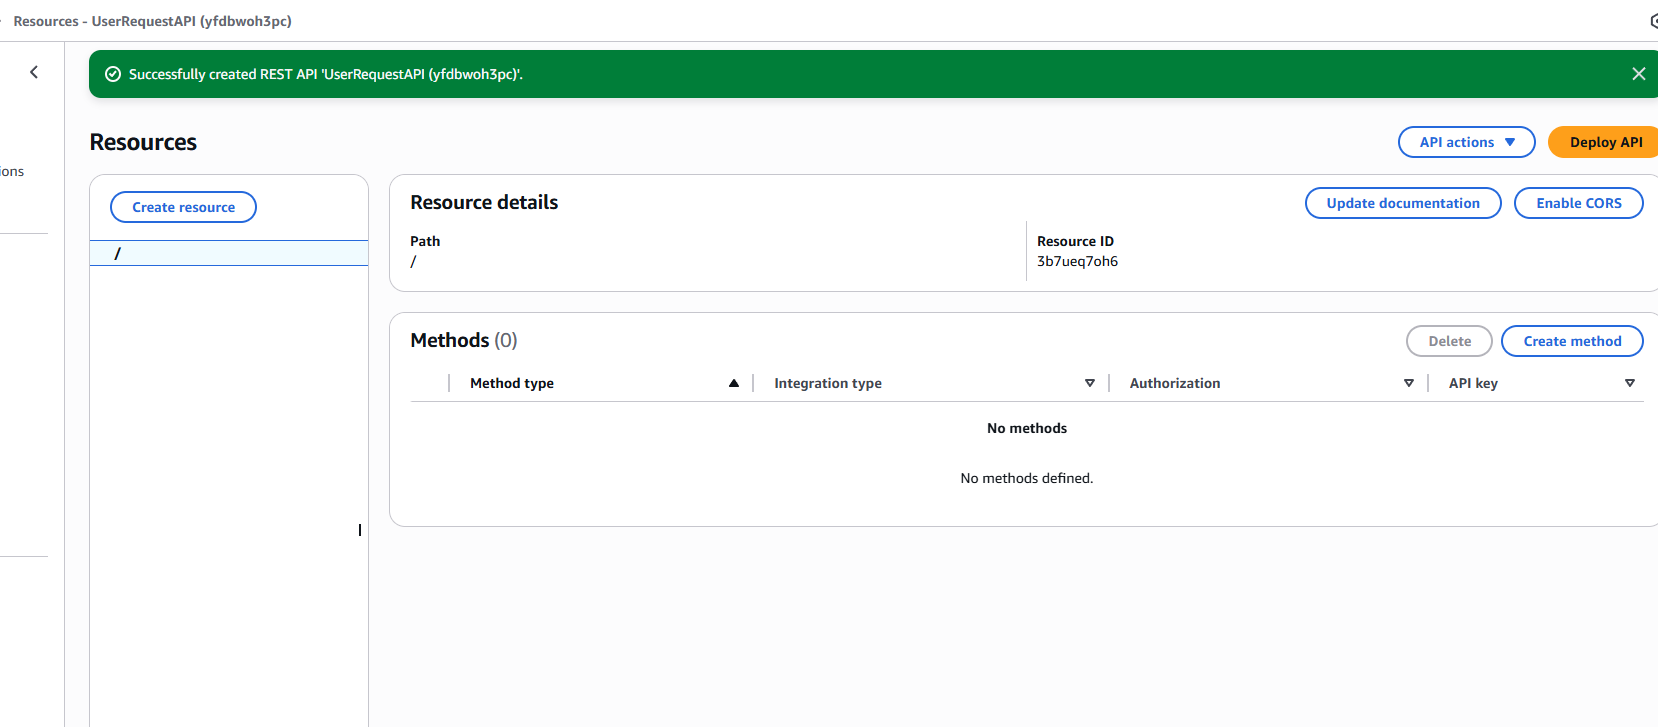Open the API actions dropdown
The image size is (1658, 727).
(x=1465, y=142)
